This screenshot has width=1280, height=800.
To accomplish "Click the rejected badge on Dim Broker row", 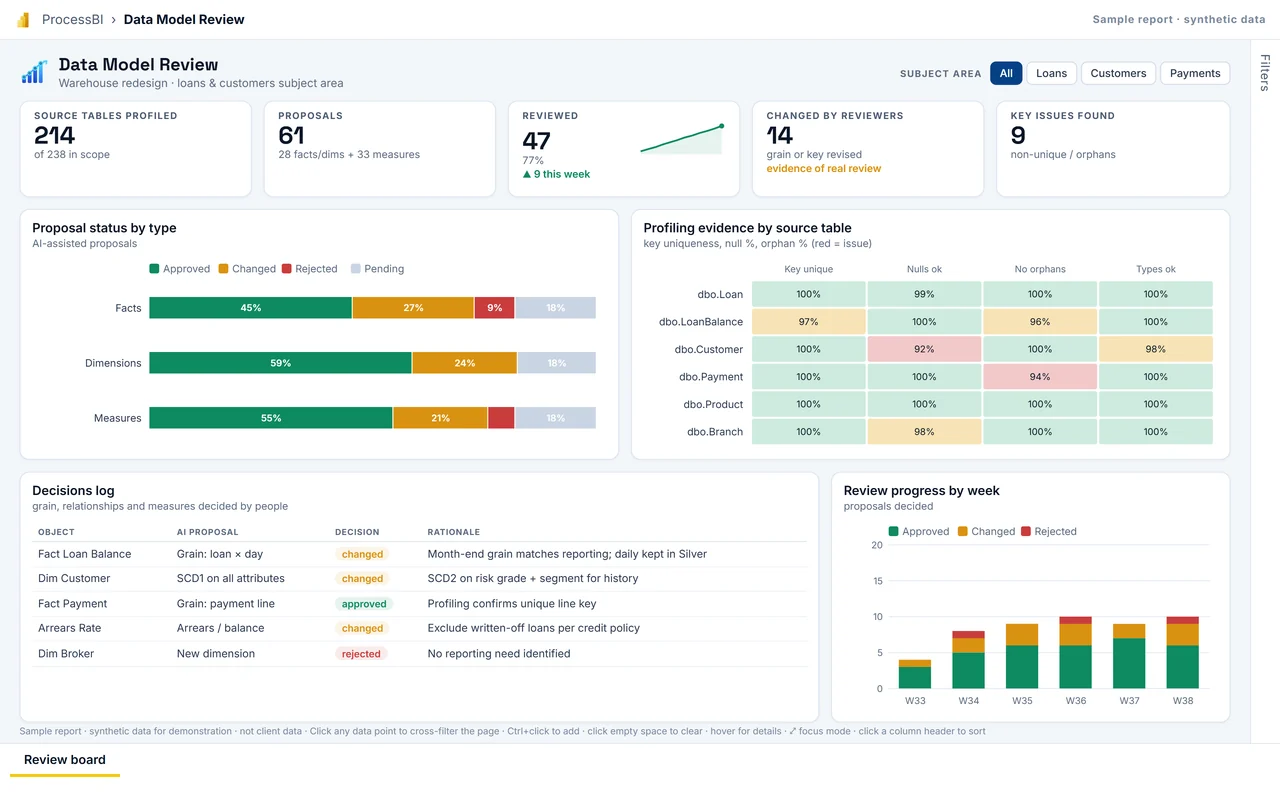I will [361, 654].
